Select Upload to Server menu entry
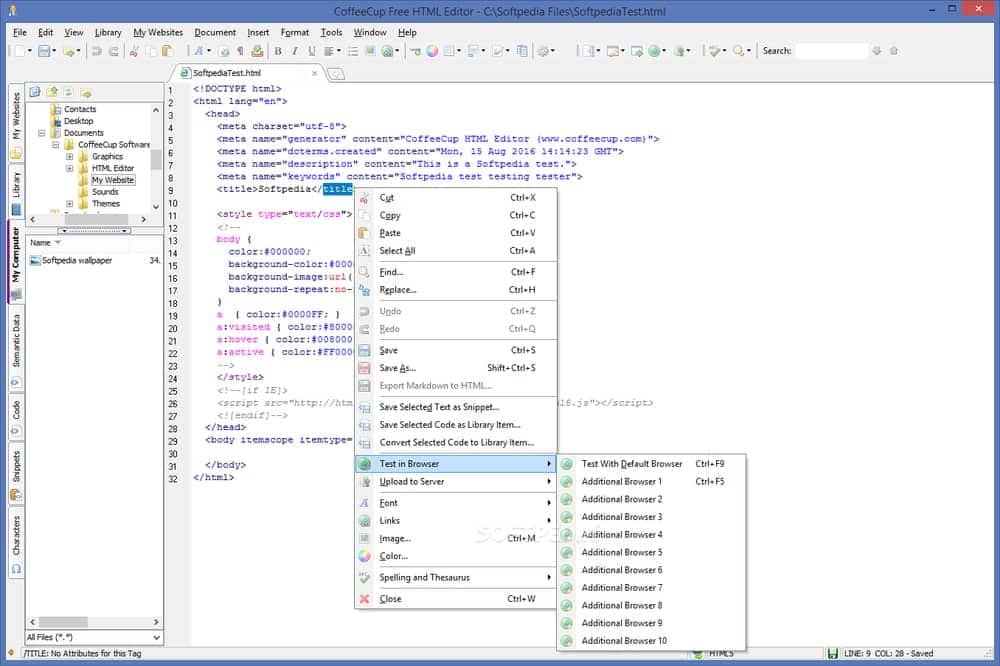Viewport: 1000px width, 666px height. point(412,482)
